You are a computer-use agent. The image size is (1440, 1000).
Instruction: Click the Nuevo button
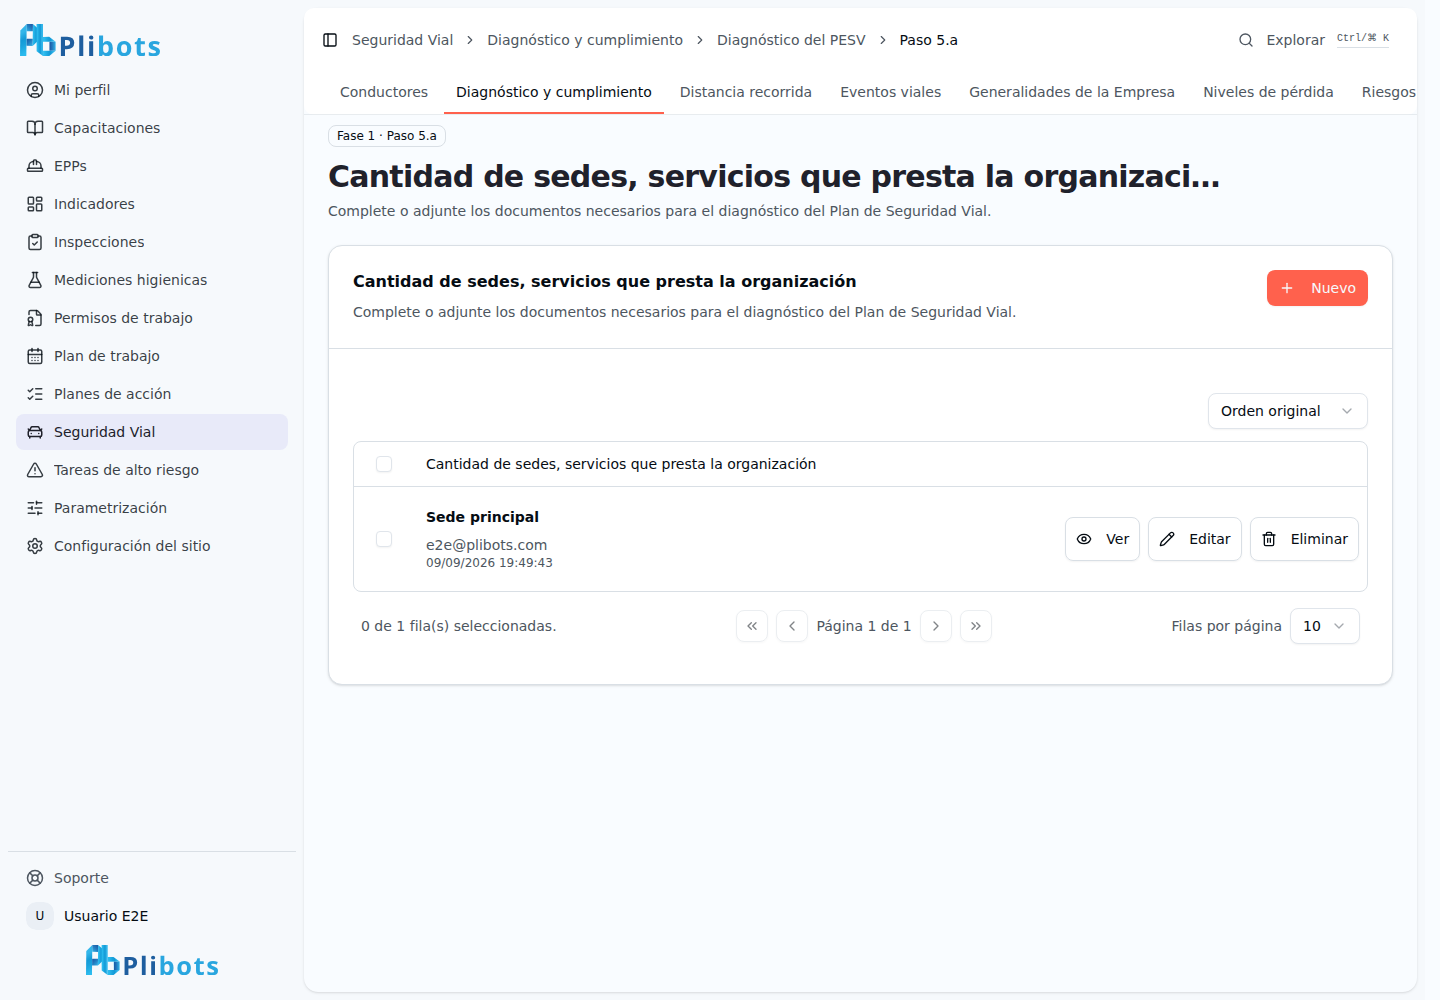point(1317,288)
